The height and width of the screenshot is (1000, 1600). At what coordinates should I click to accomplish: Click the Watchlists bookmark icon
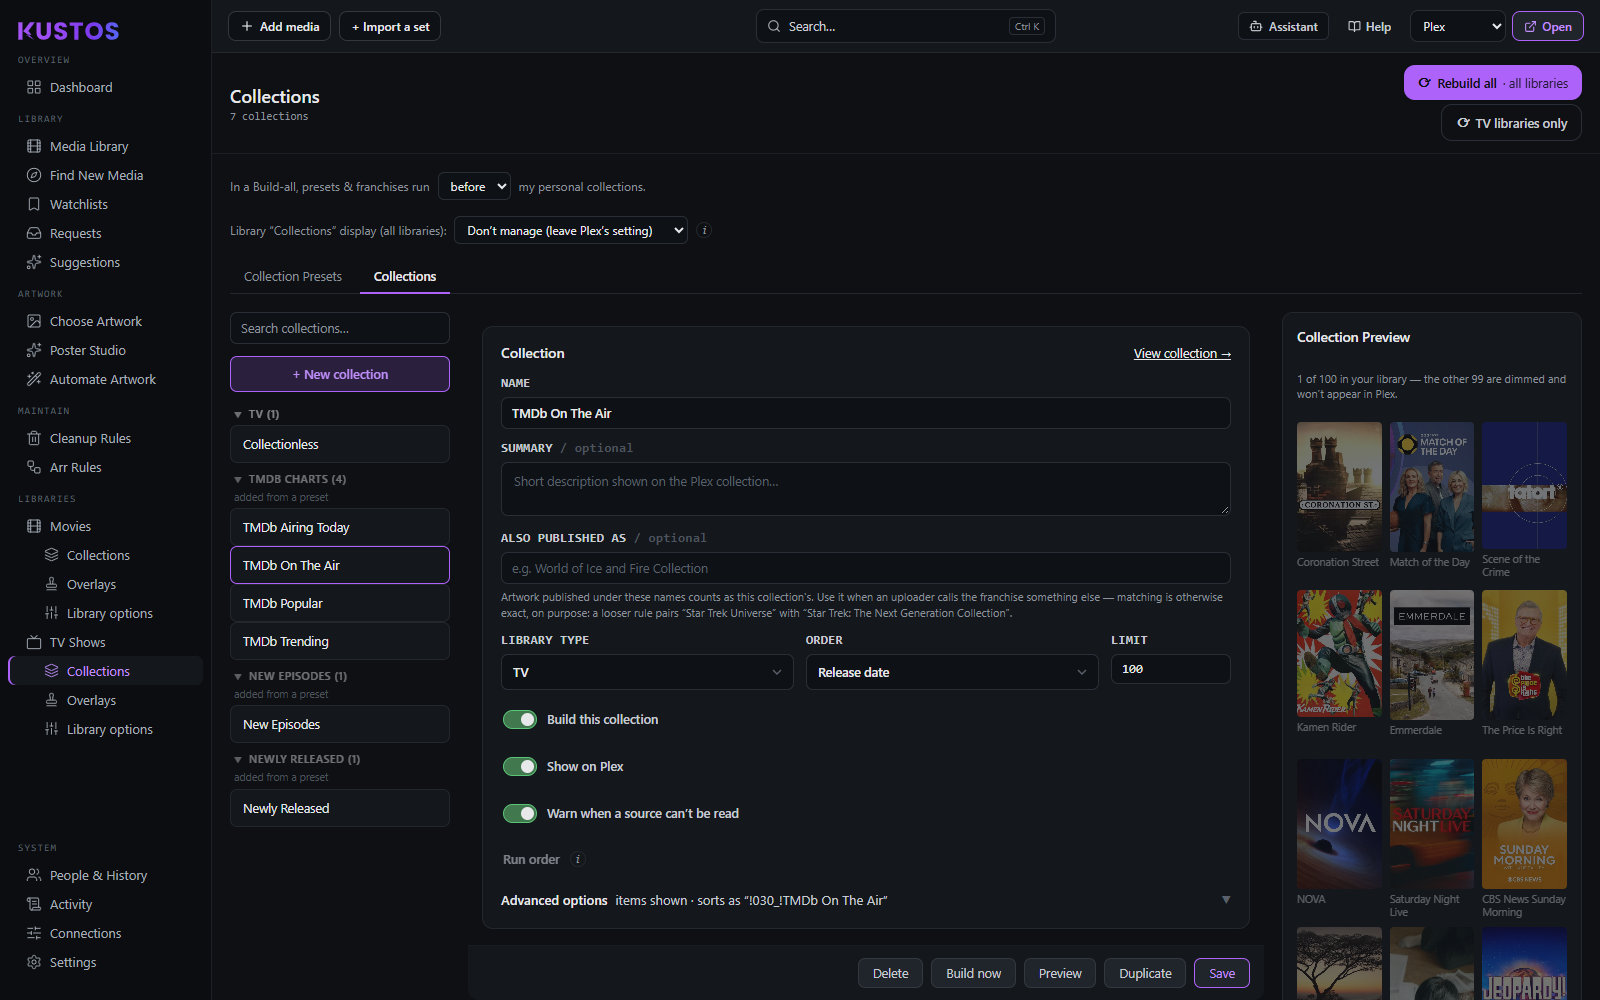point(34,204)
